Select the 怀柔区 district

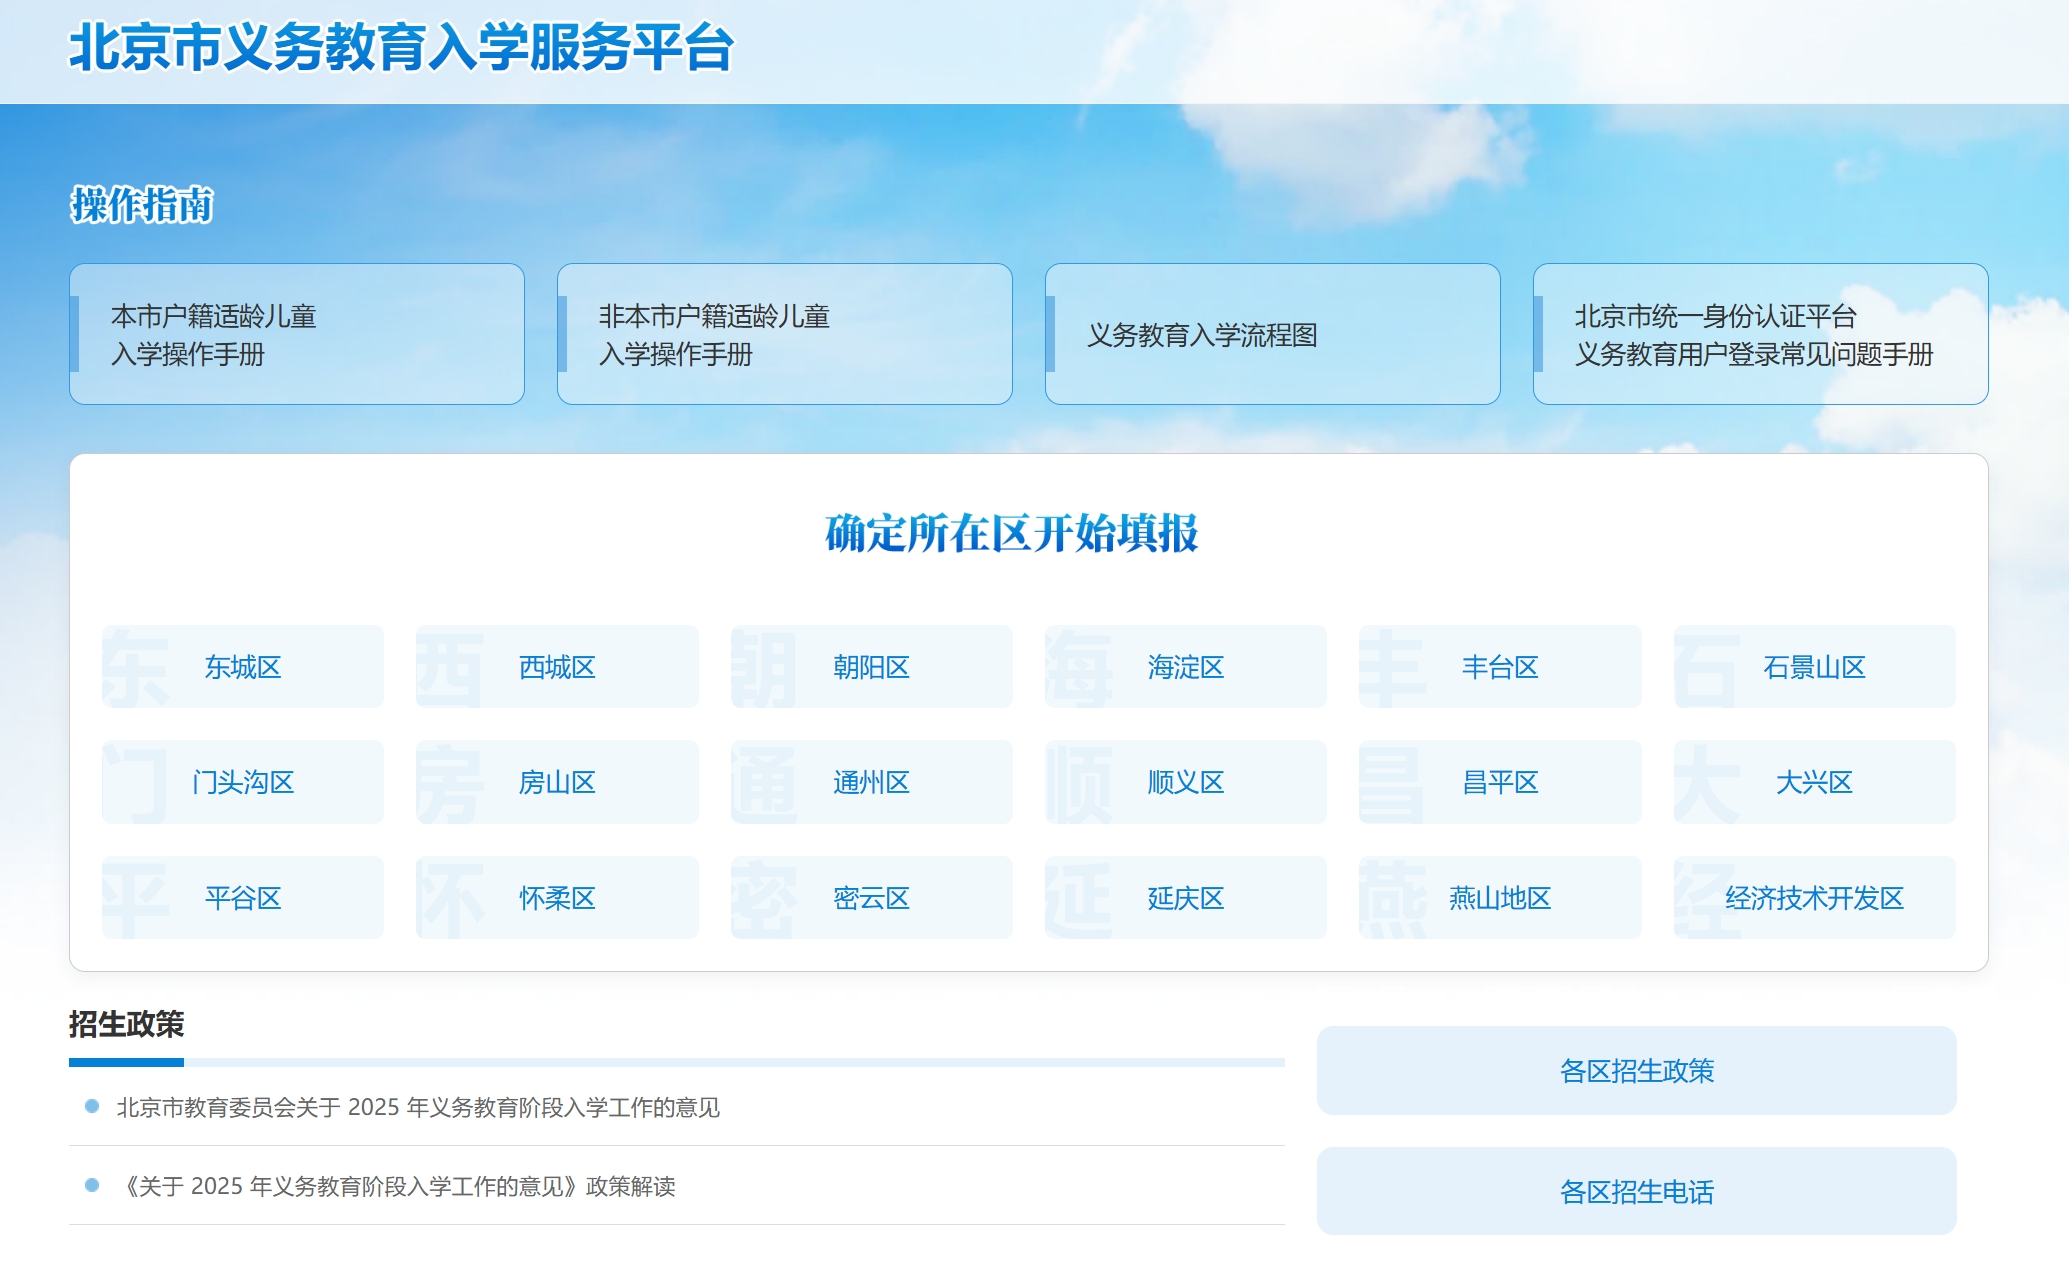coord(557,898)
